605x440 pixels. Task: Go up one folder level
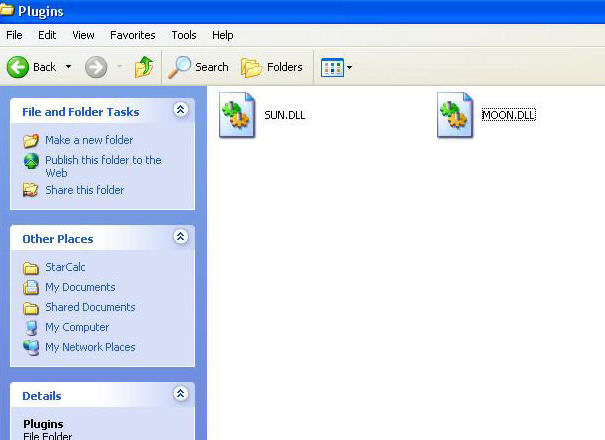coord(144,67)
